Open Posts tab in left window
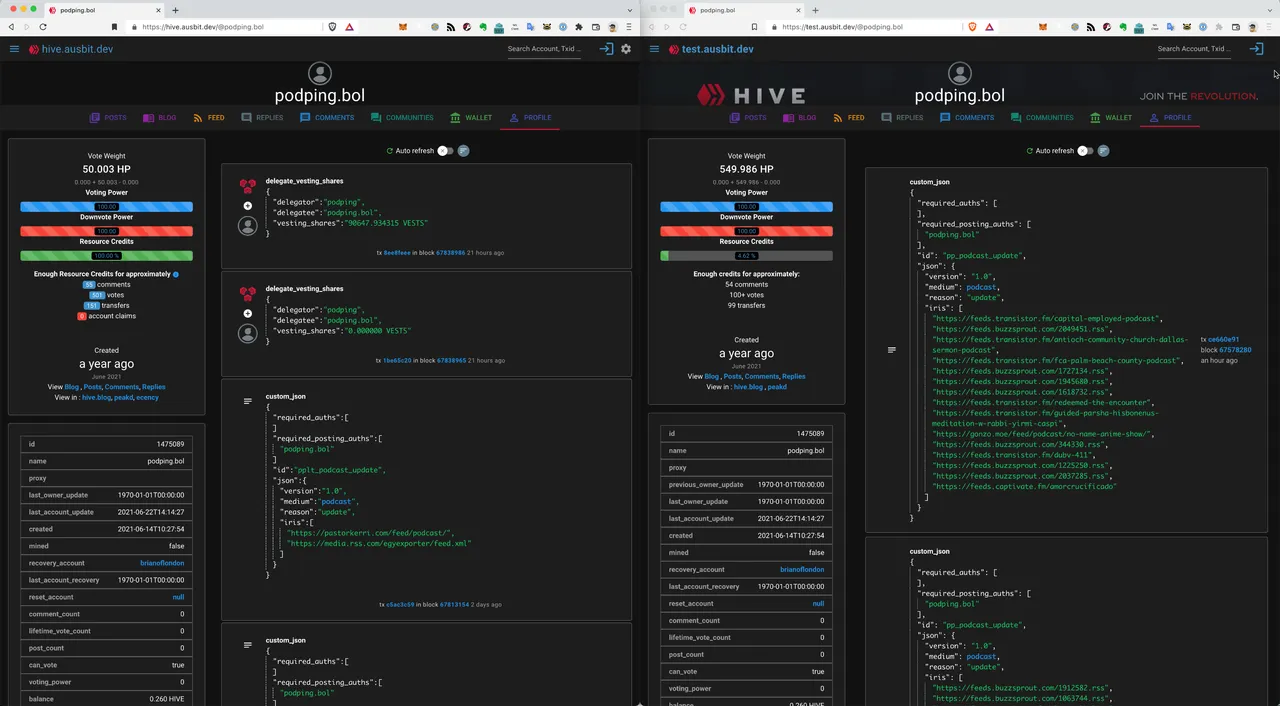 click(108, 118)
